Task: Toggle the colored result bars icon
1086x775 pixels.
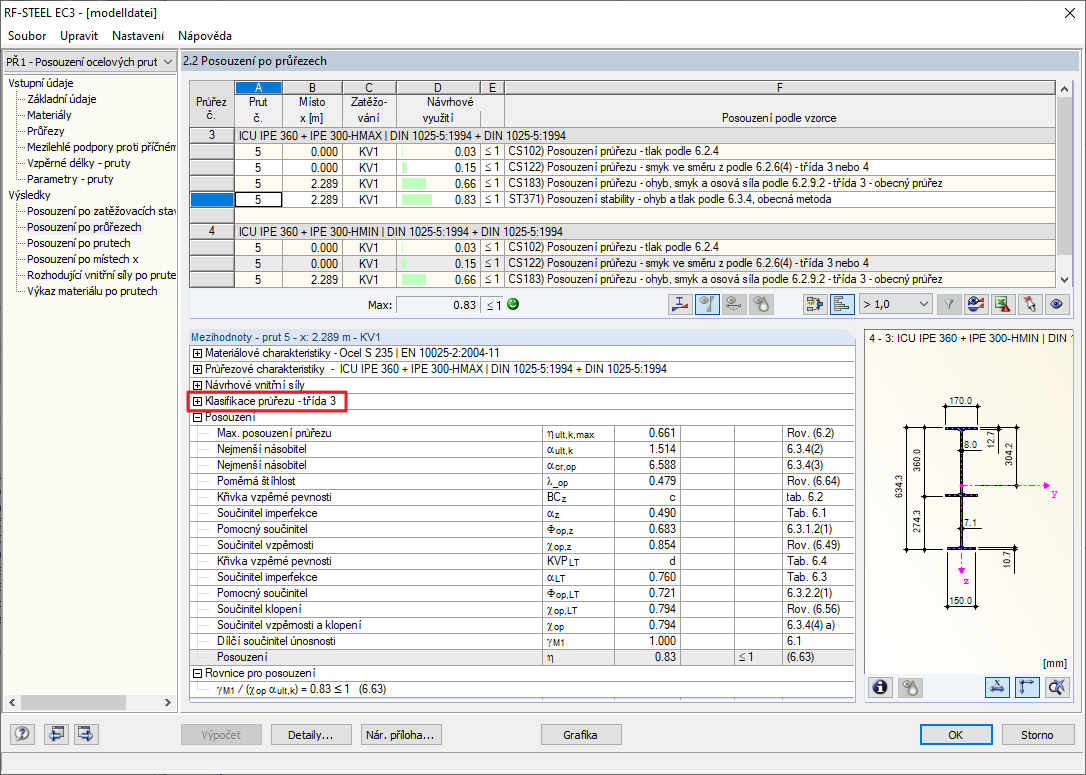Action: pyautogui.click(x=842, y=304)
